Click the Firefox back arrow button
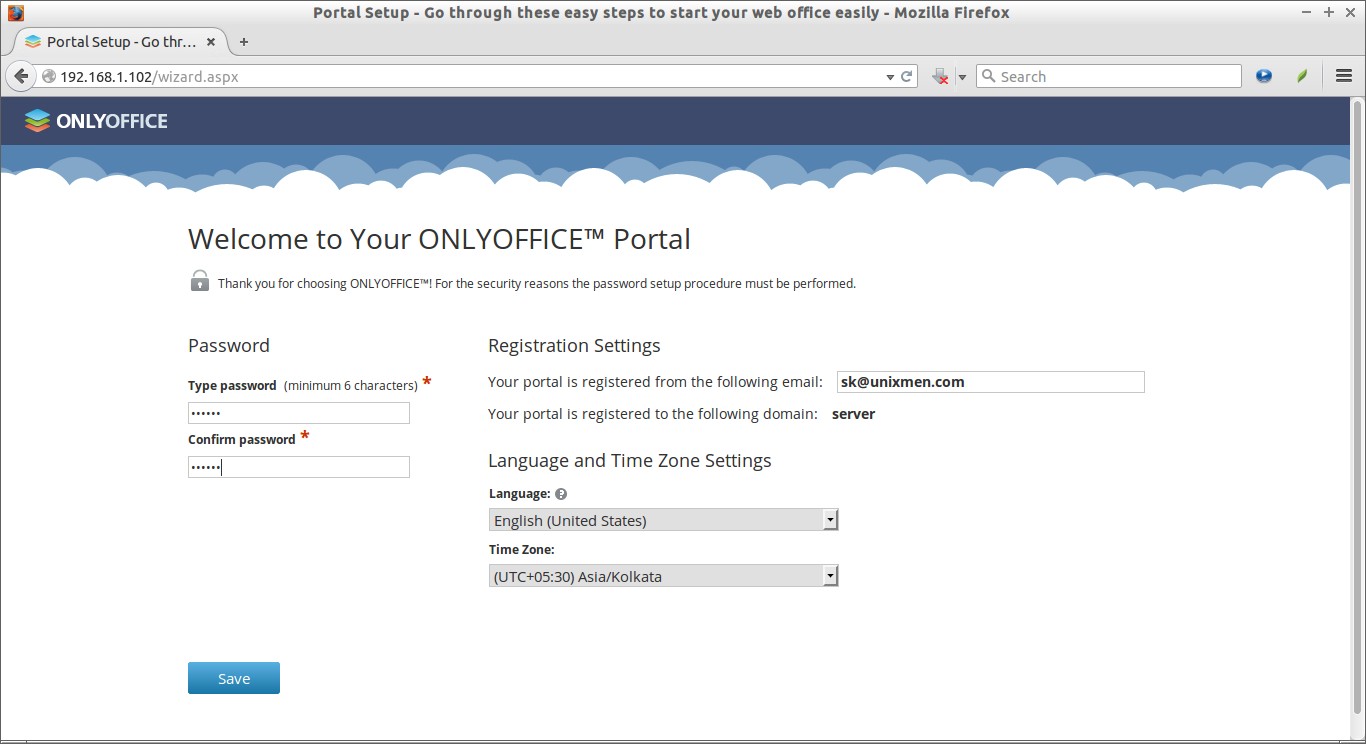This screenshot has height=744, width=1366. coord(21,76)
